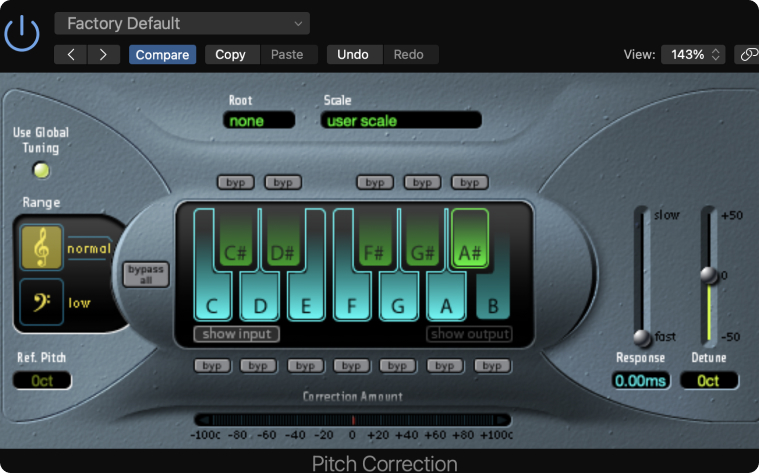Click the C# black key
Viewport: 759px width, 473px height.
(236, 240)
